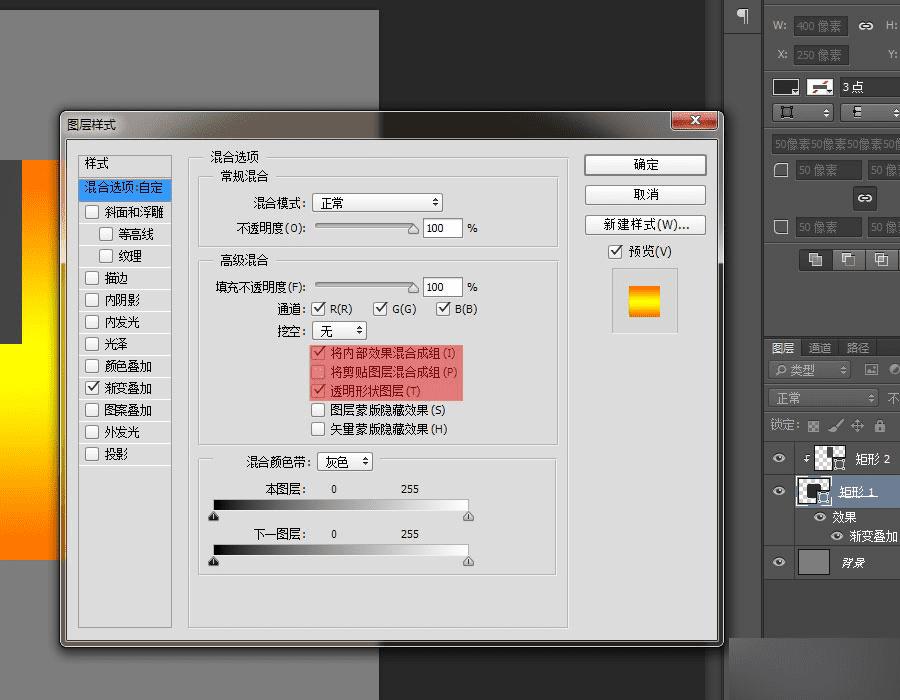Click the lock image pixels brush icon

click(x=834, y=425)
